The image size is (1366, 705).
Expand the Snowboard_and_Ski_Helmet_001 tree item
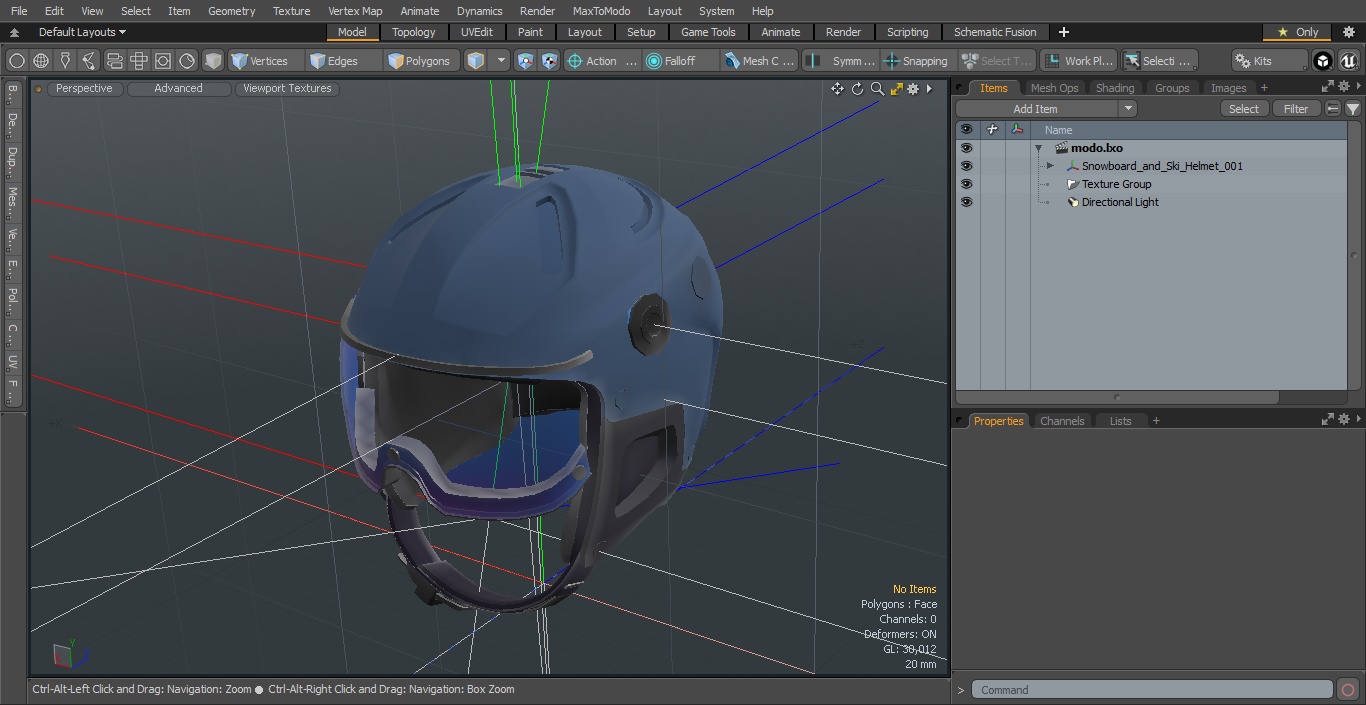(x=1050, y=166)
